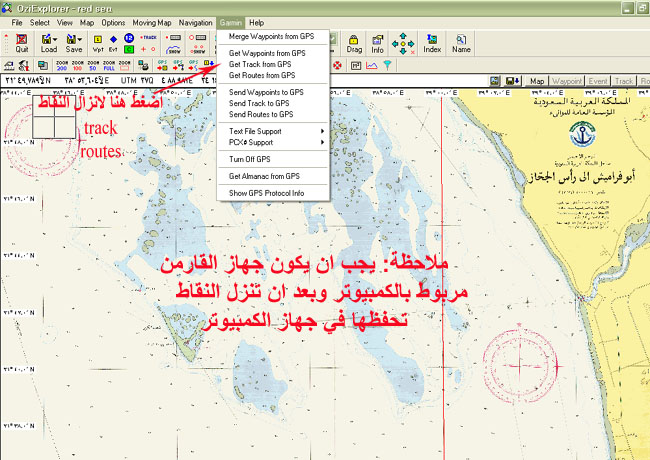The image size is (650, 460).
Task: Click the GPS send waypoints icon
Action: pyautogui.click(x=162, y=65)
